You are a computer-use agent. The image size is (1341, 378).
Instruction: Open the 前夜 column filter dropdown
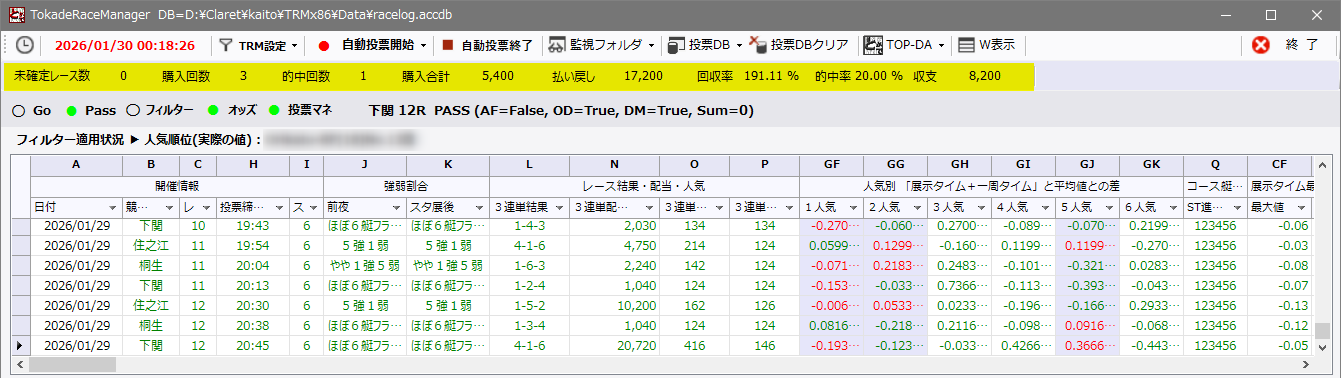pyautogui.click(x=397, y=208)
